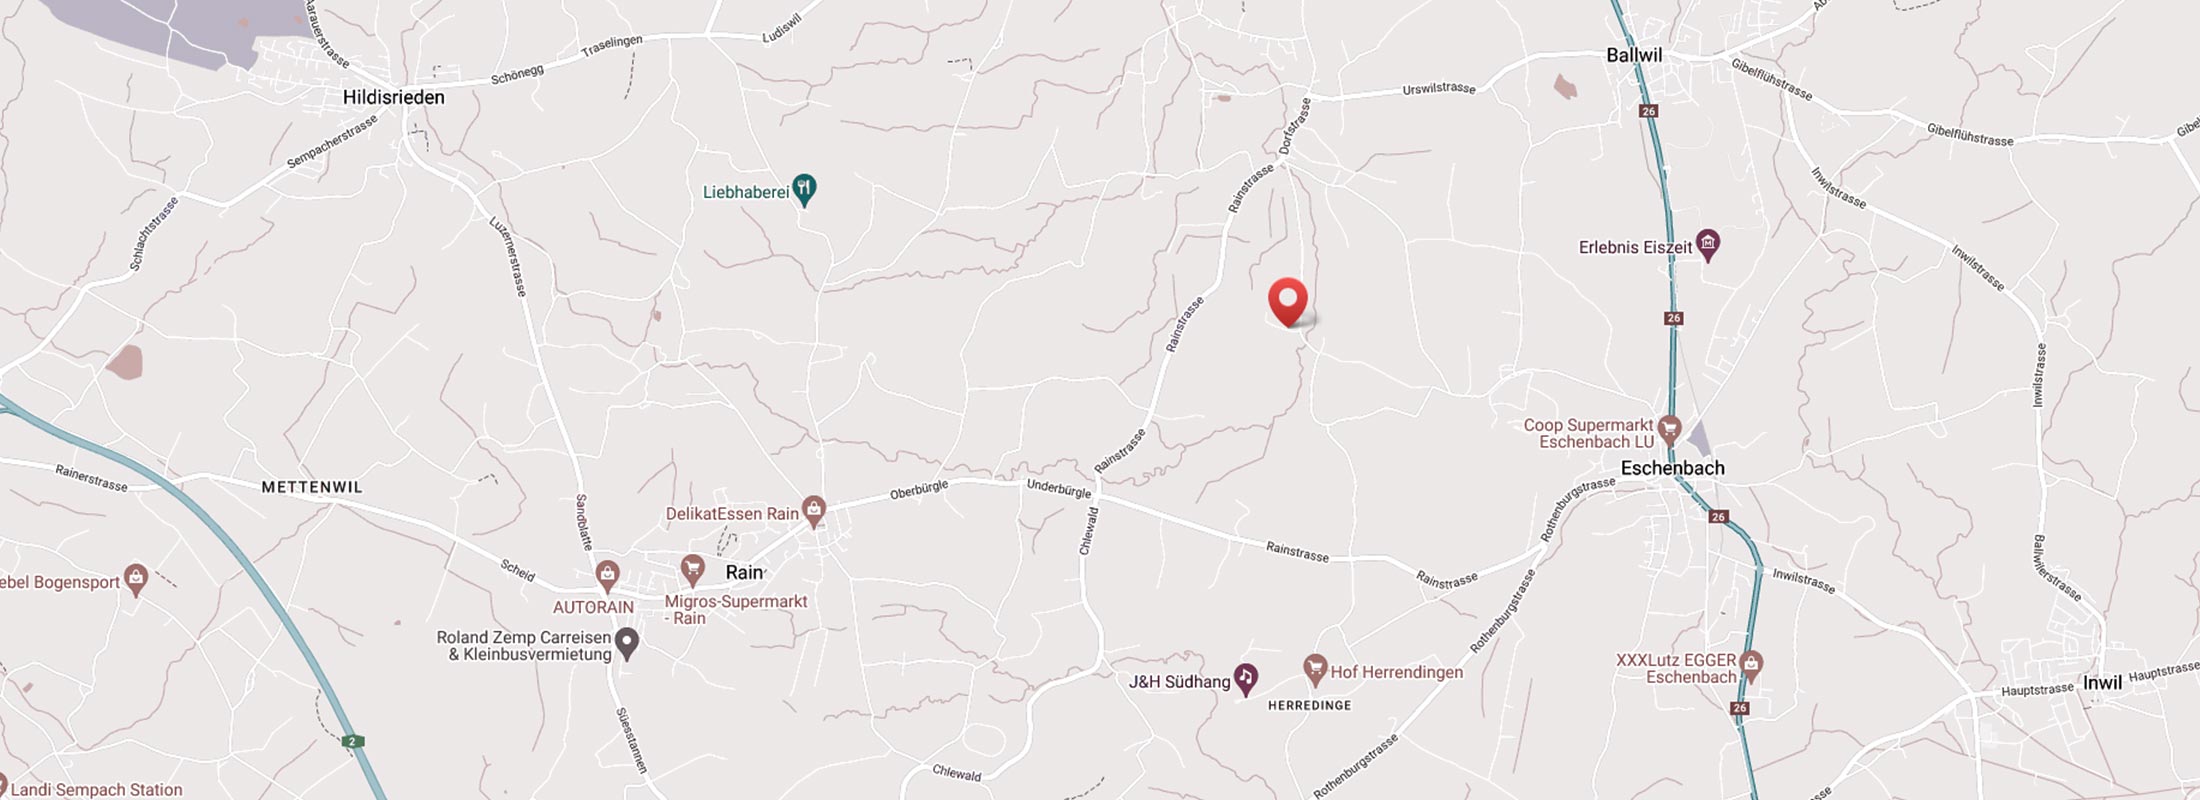
Task: Click the Inwil town label
Action: (x=2102, y=683)
